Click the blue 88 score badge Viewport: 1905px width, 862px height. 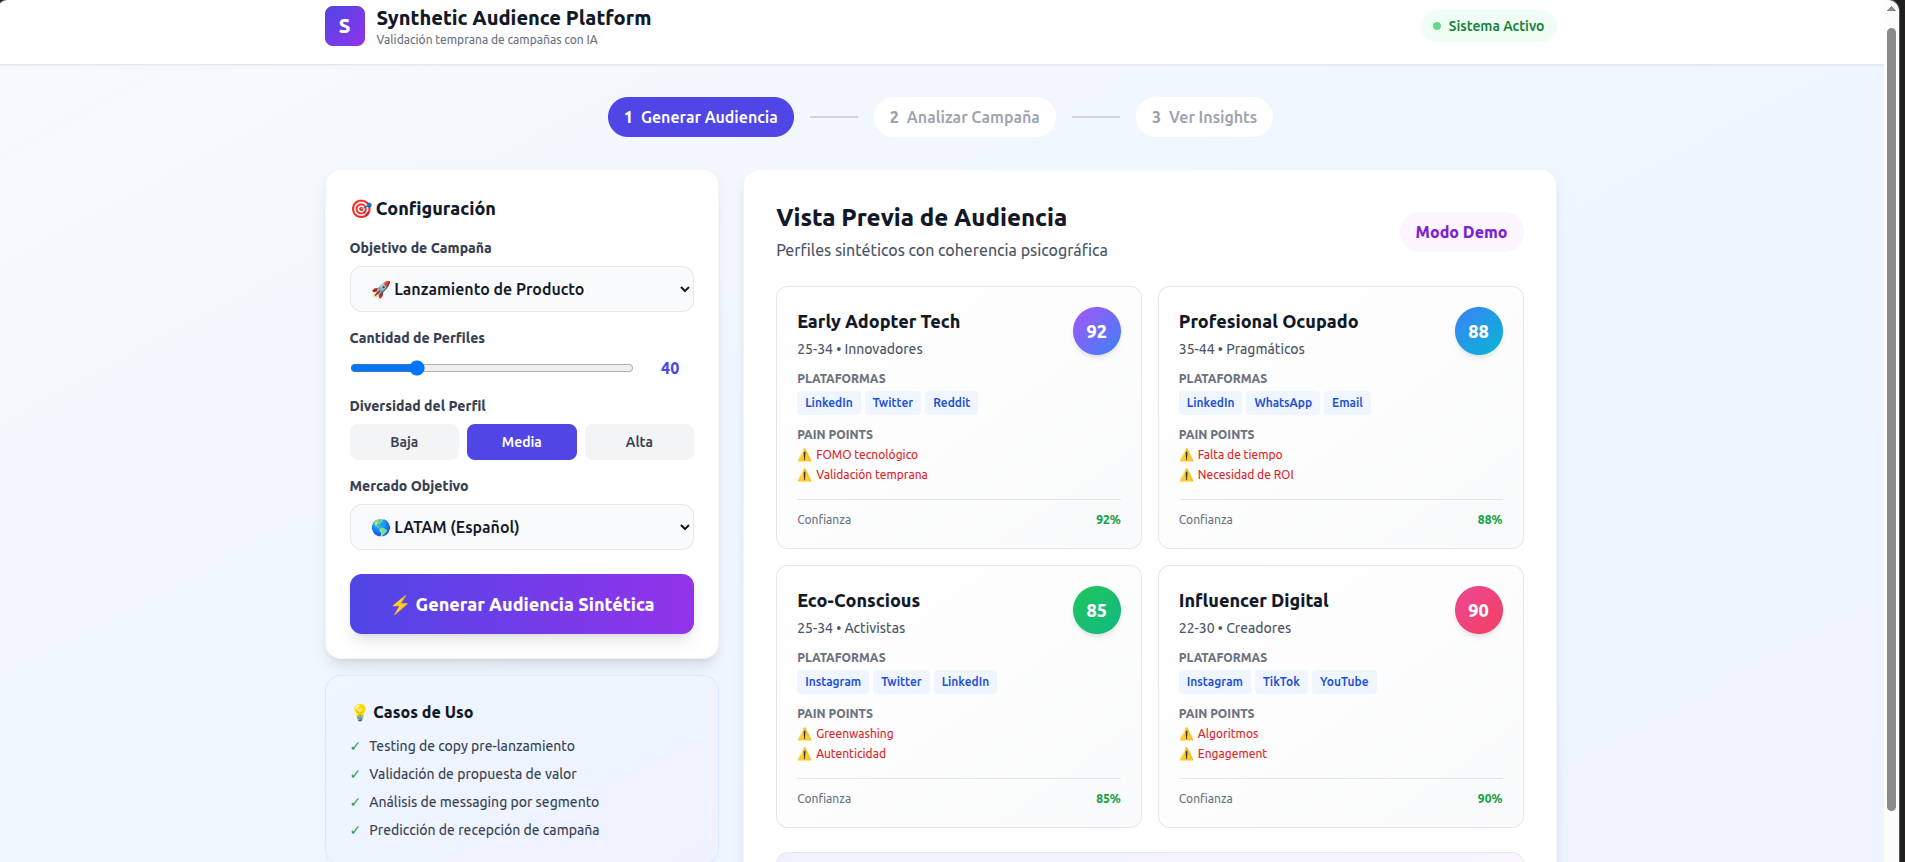(1478, 331)
